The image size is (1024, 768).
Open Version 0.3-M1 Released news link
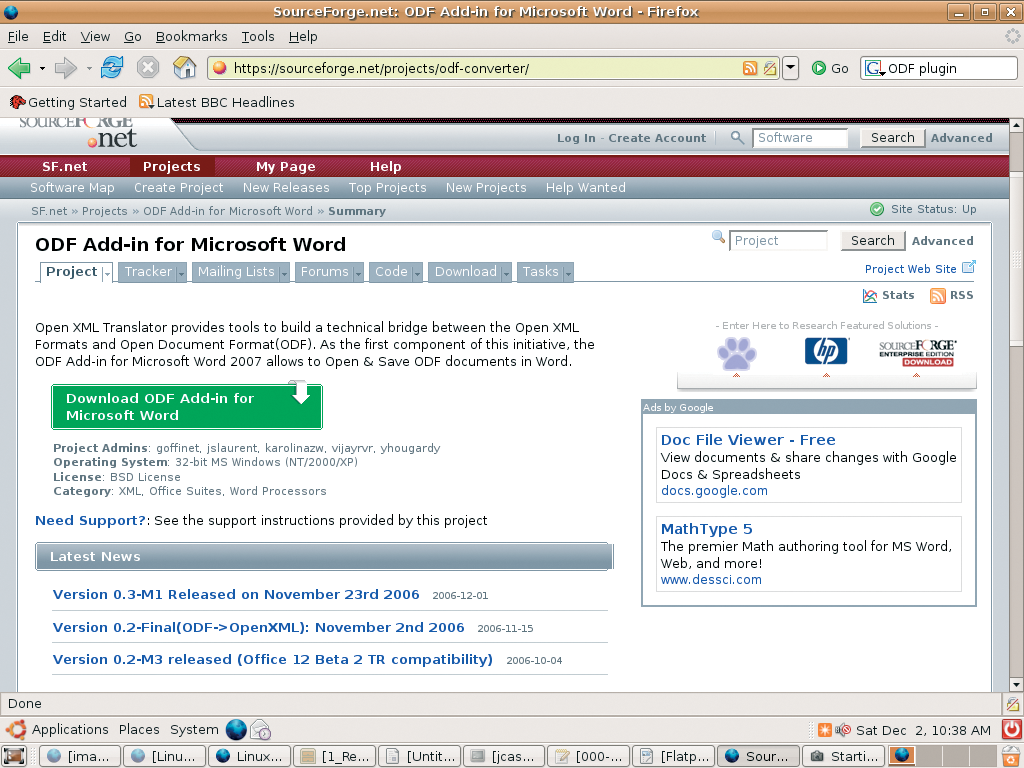point(236,594)
